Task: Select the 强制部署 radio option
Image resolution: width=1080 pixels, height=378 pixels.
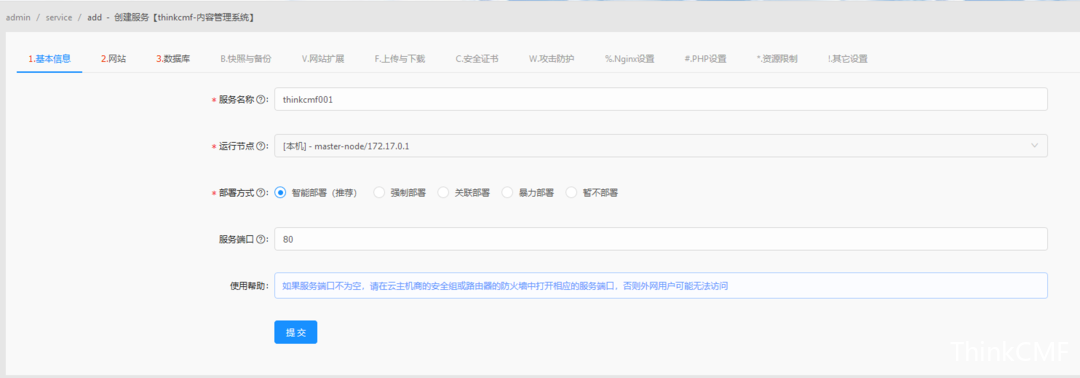Action: coord(379,193)
